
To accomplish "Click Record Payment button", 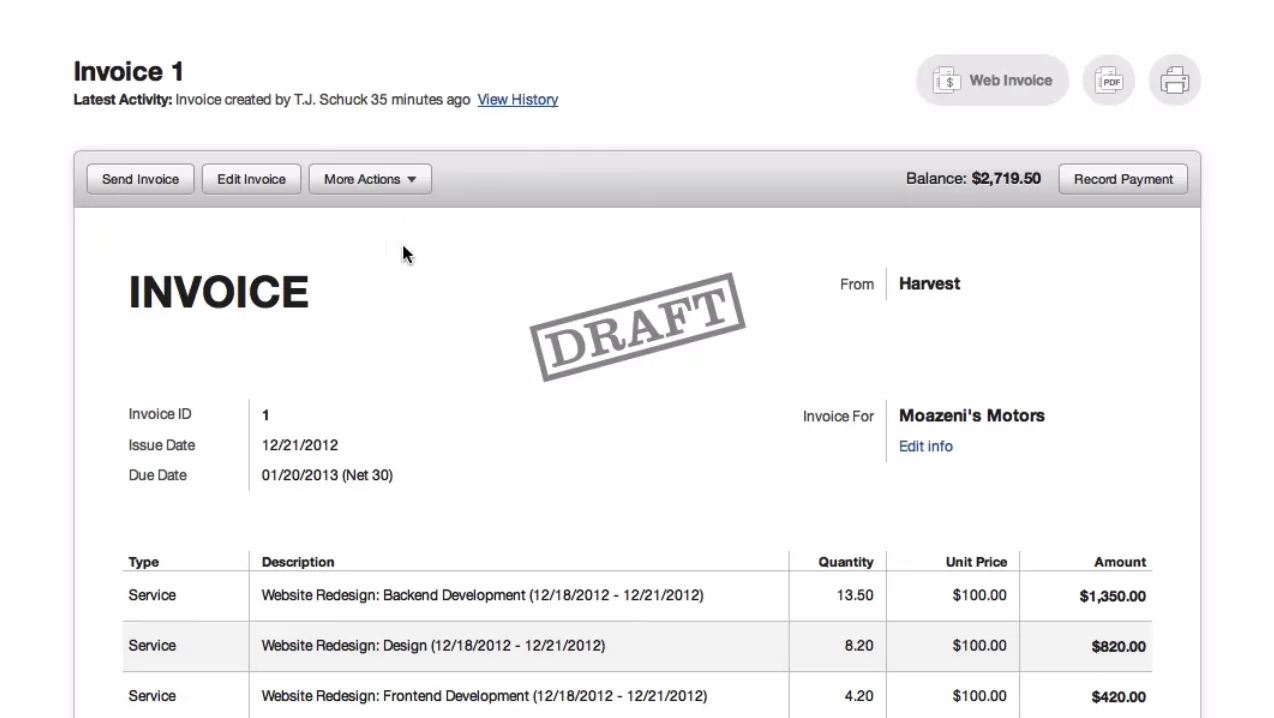I will click(1123, 179).
